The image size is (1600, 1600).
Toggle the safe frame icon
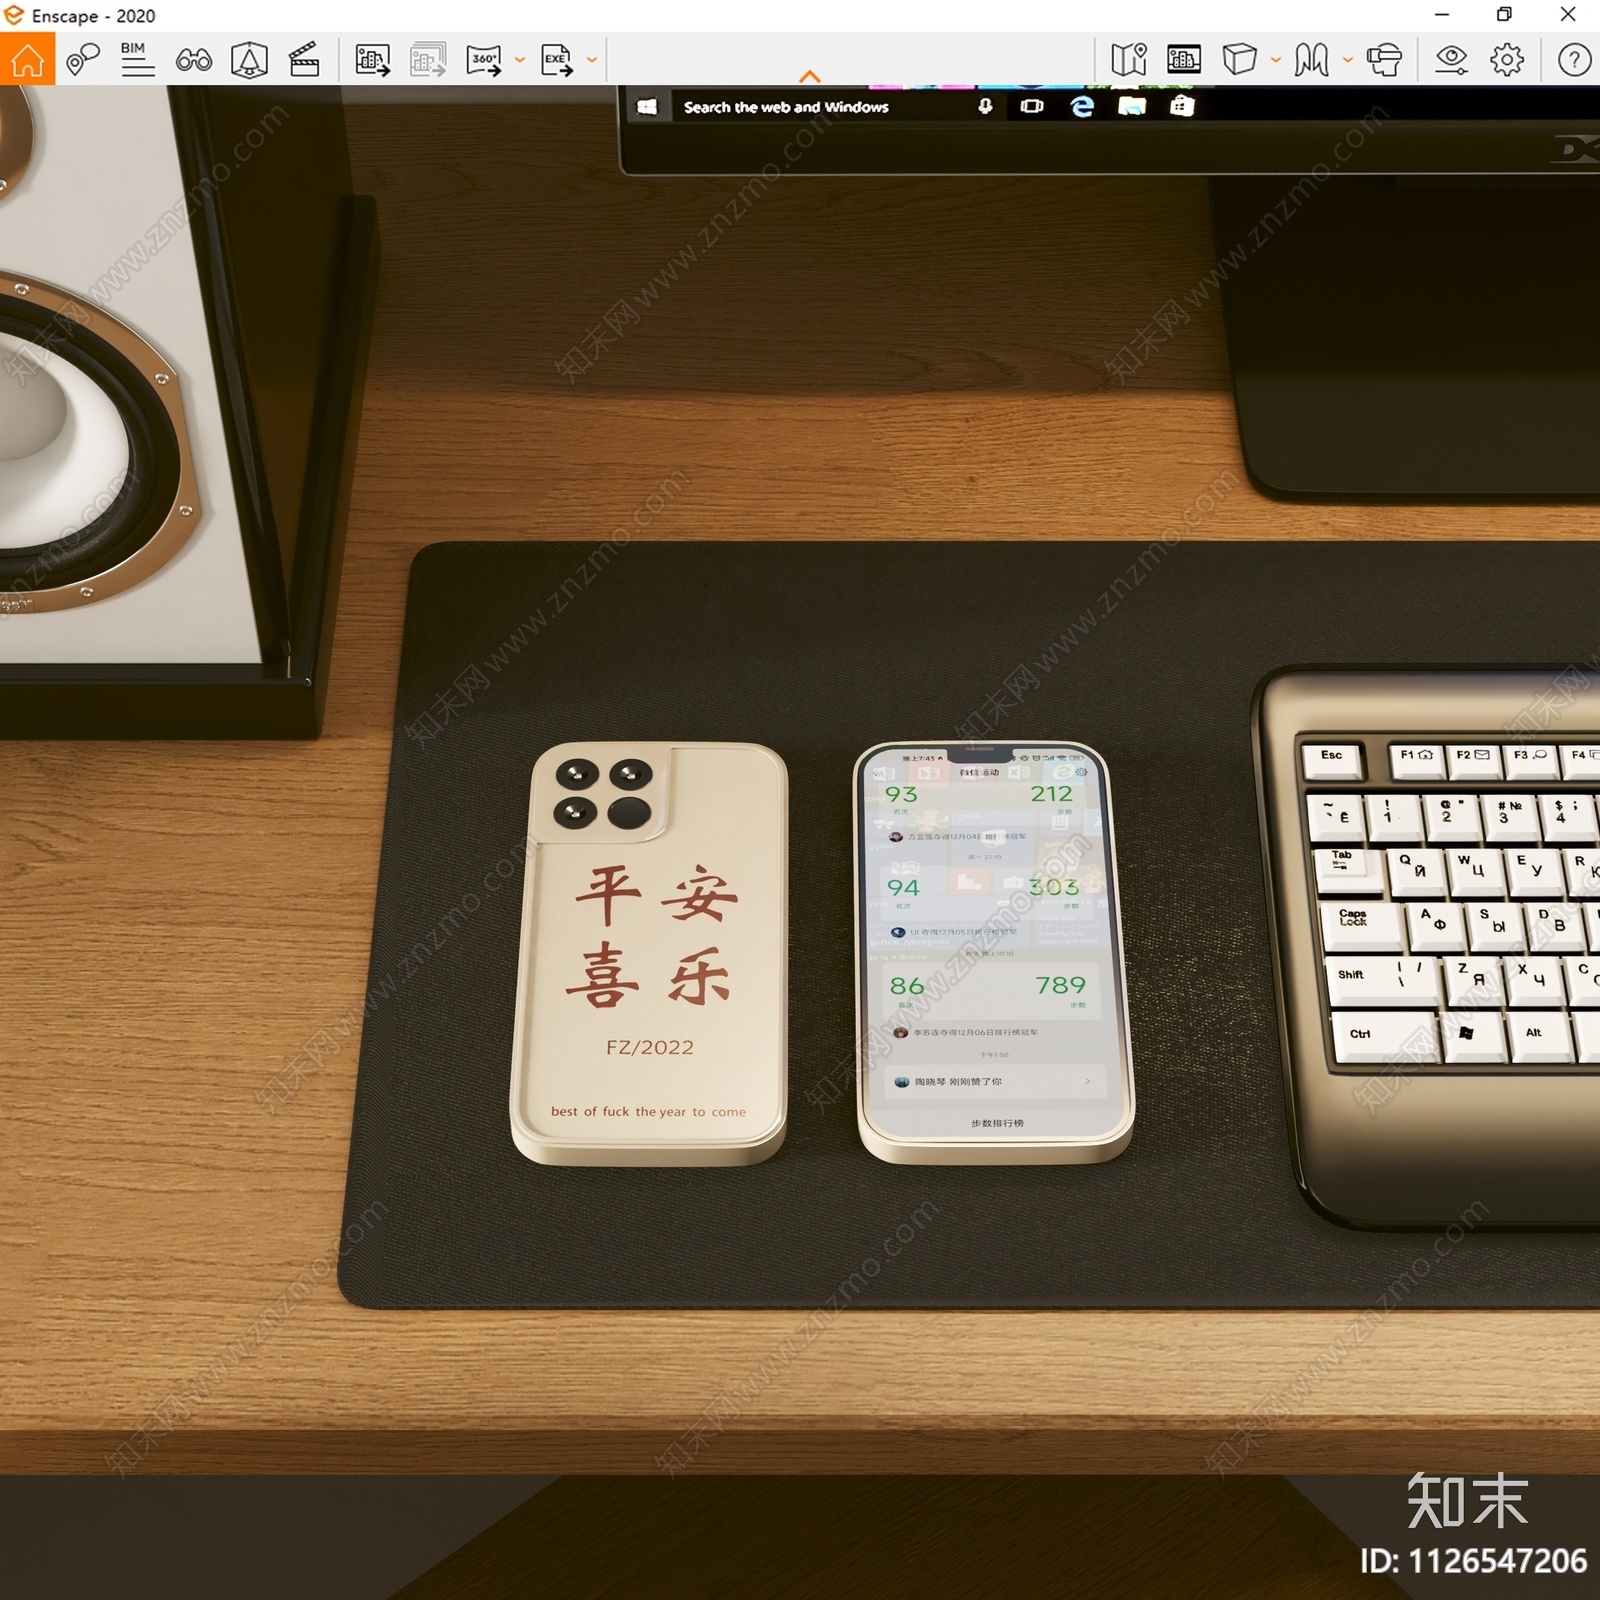pyautogui.click(x=249, y=60)
